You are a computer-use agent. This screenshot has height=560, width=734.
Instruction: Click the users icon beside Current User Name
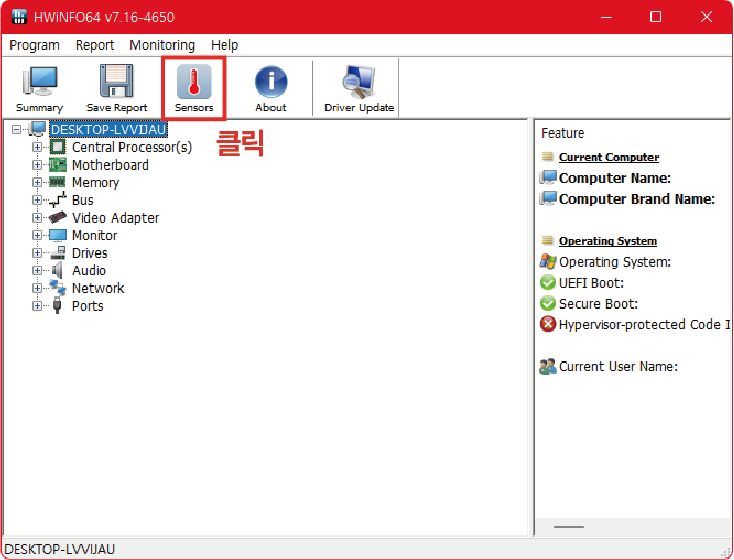coord(548,366)
